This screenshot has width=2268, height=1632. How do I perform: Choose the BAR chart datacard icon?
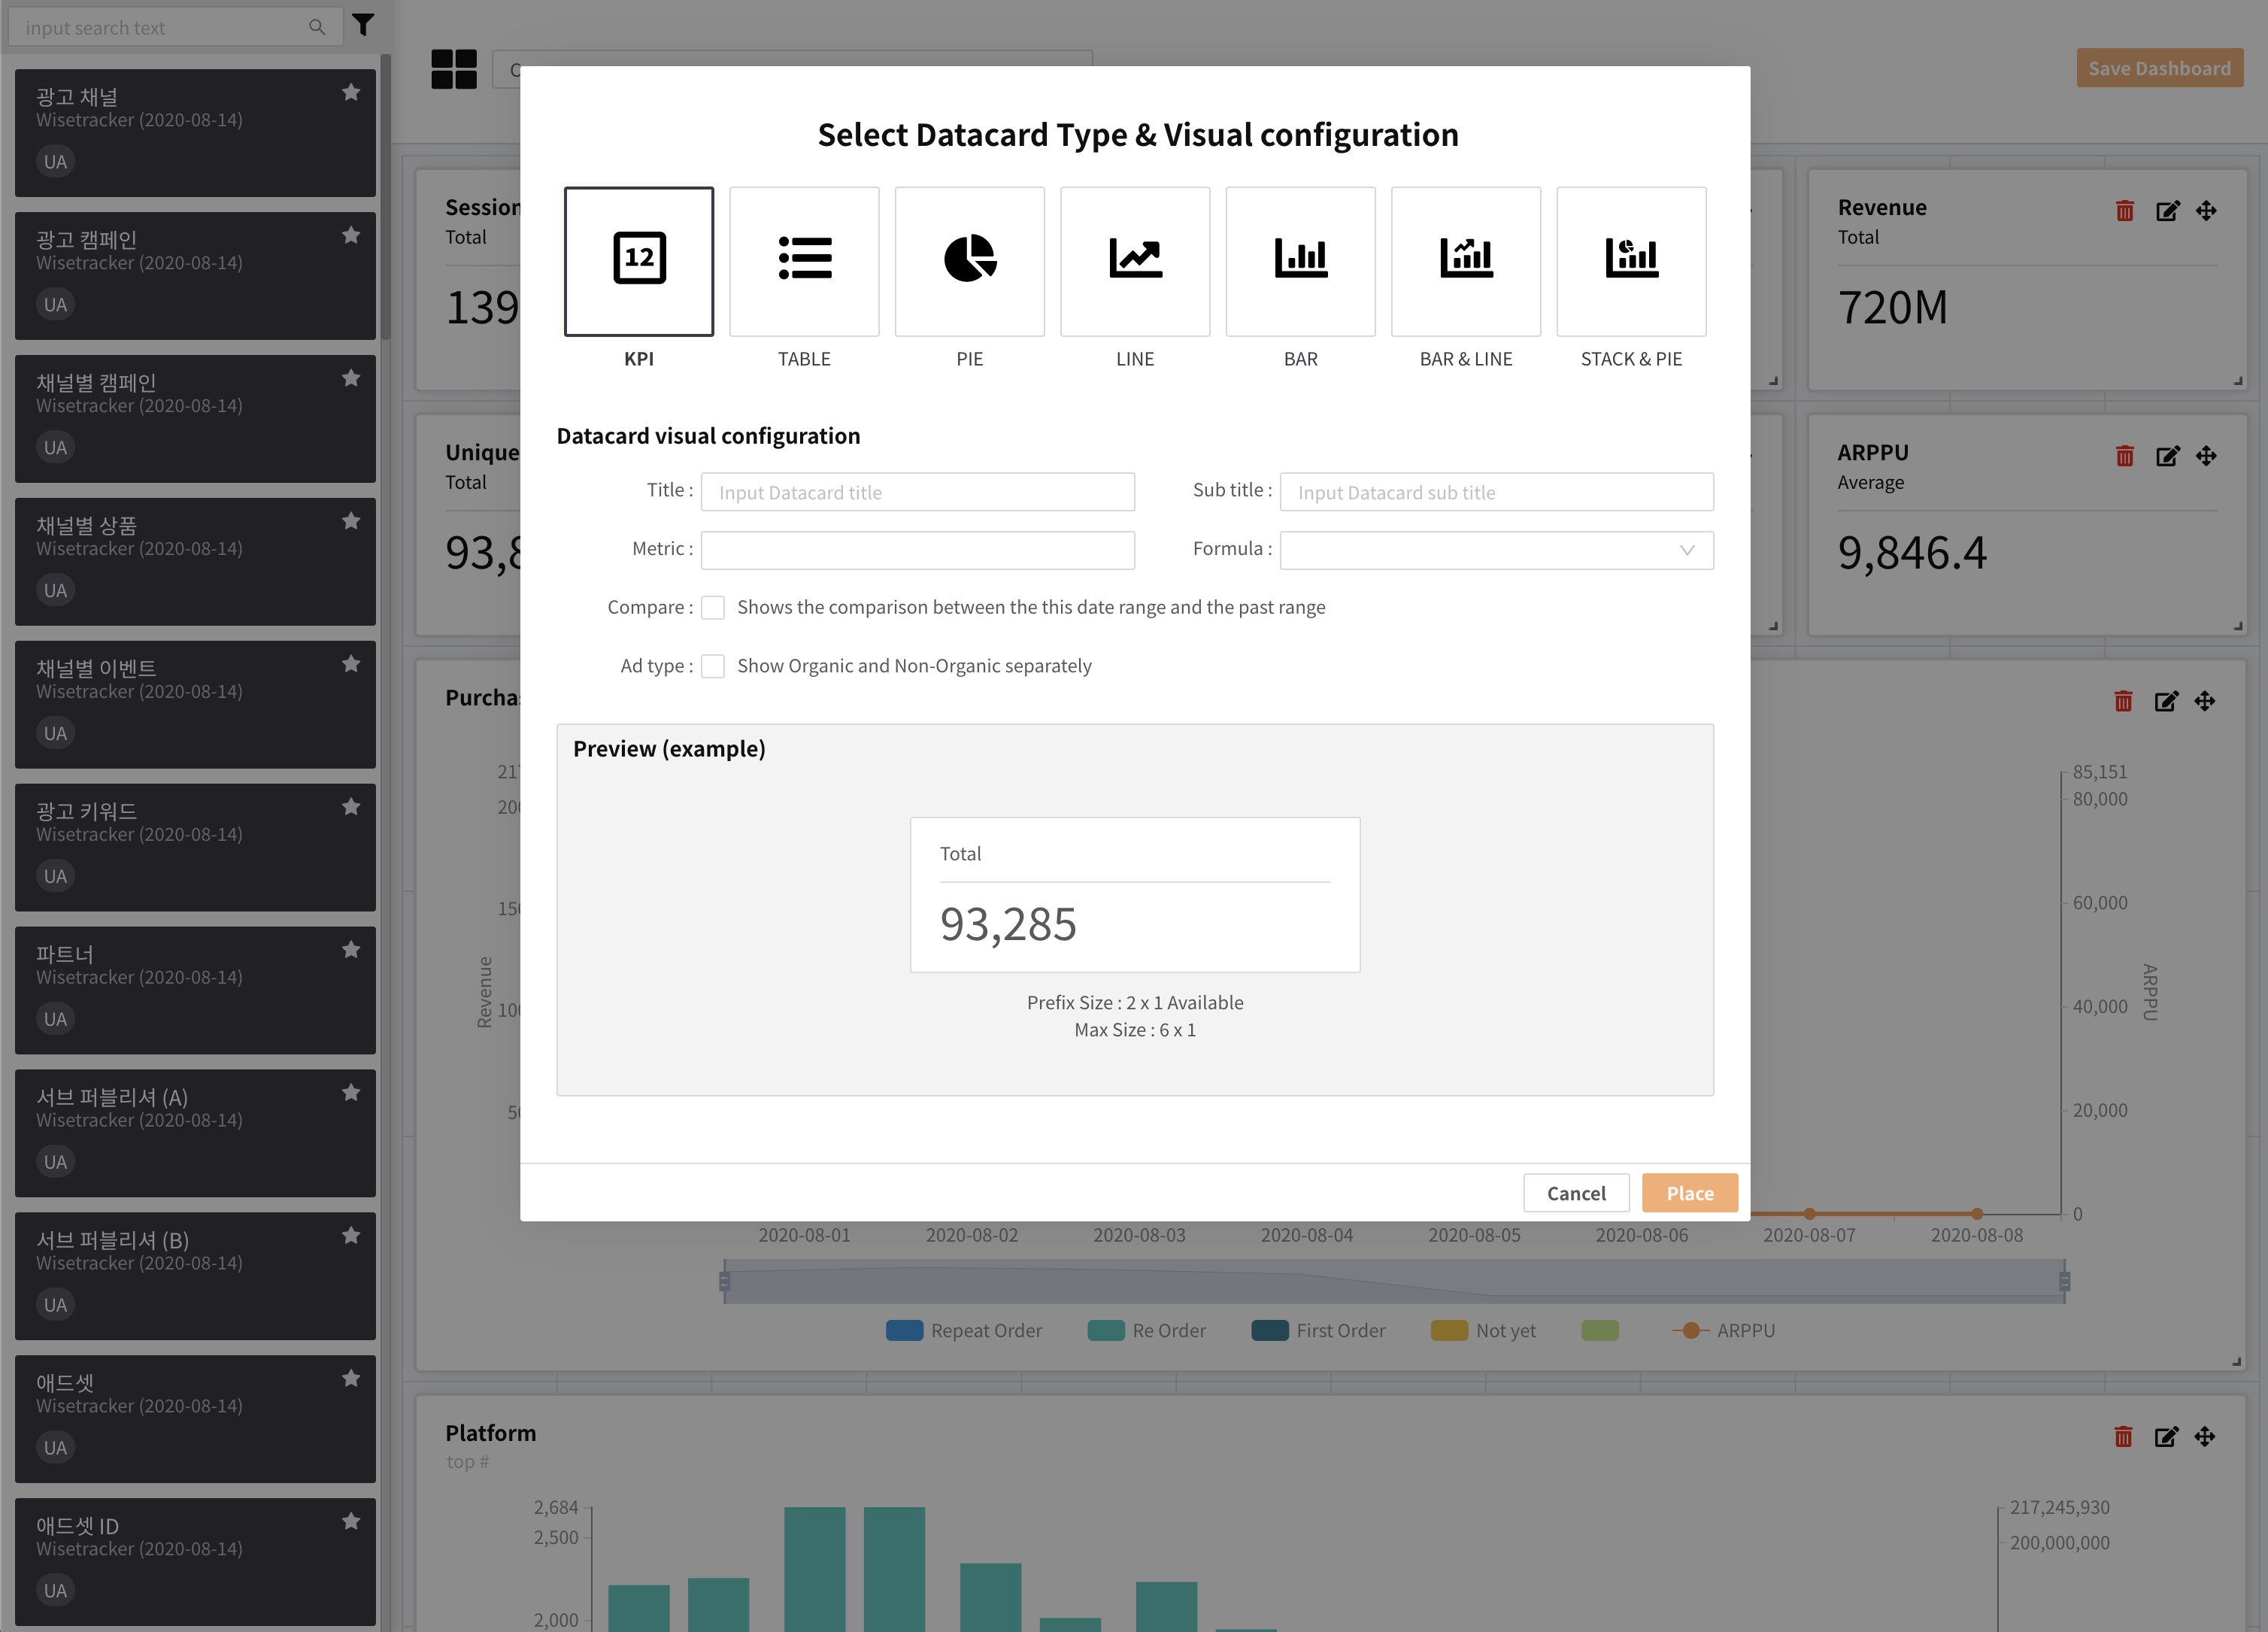[1300, 261]
